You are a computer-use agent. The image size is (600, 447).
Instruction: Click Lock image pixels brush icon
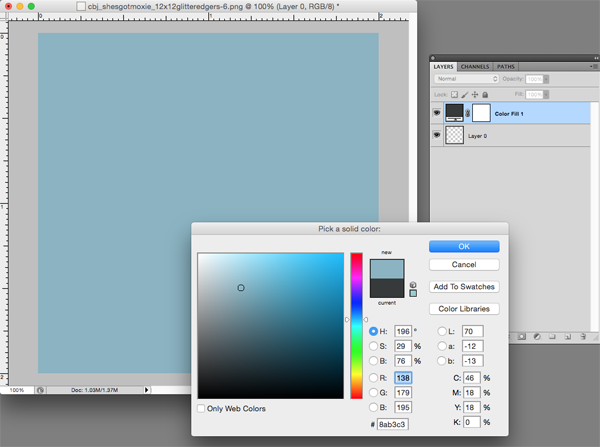click(465, 95)
